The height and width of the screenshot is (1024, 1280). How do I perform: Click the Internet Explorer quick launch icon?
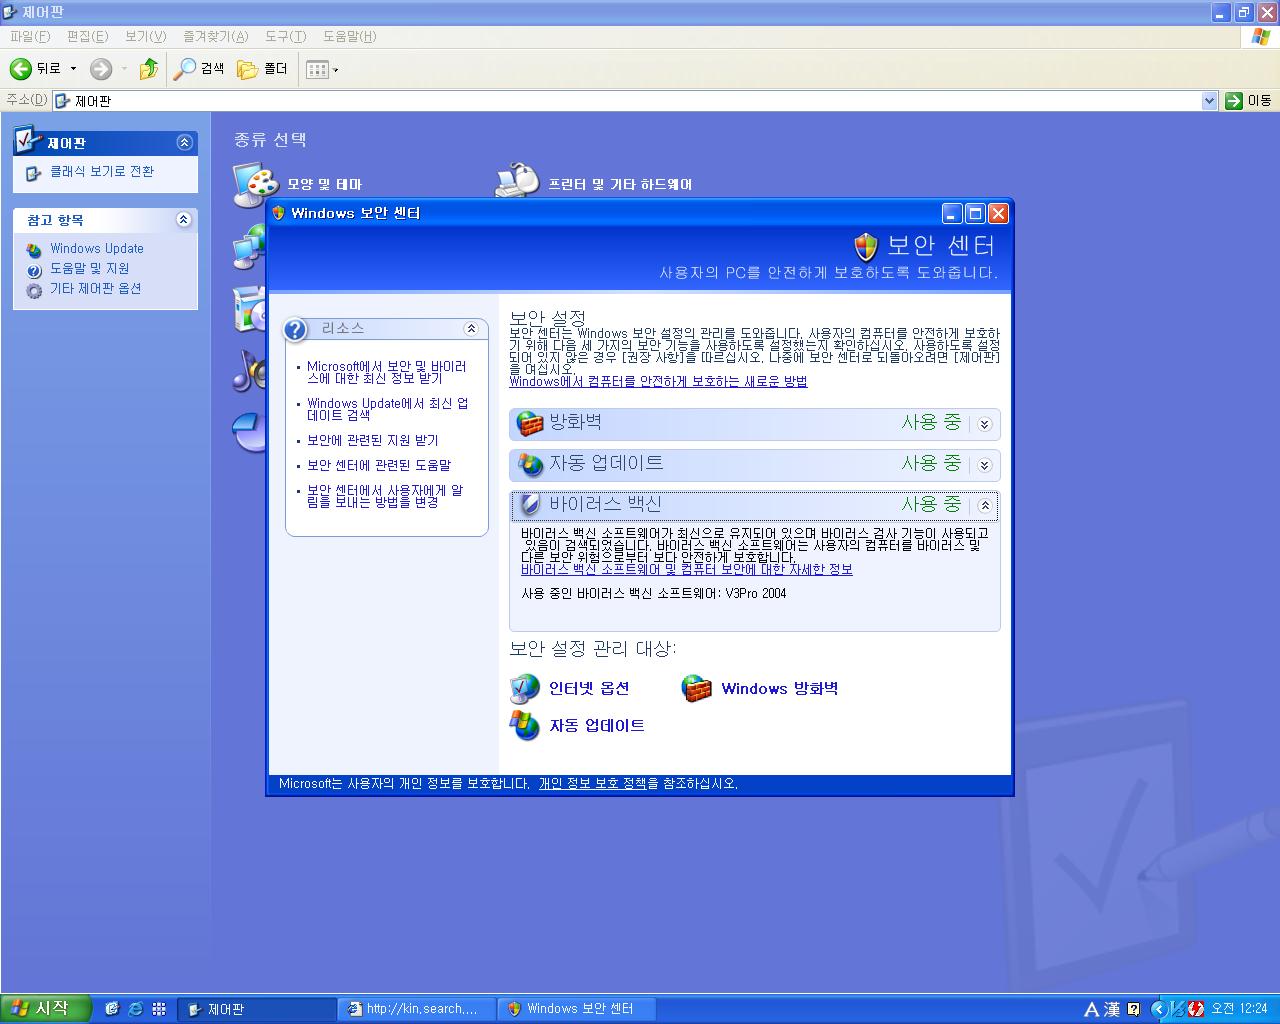tap(136, 1009)
